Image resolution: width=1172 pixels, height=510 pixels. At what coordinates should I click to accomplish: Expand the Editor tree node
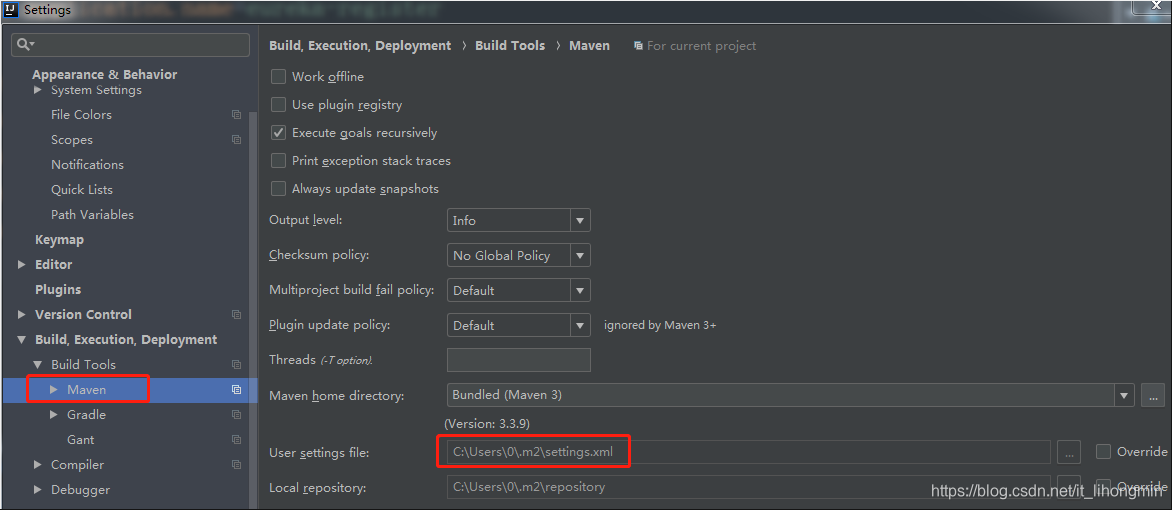coord(21,265)
